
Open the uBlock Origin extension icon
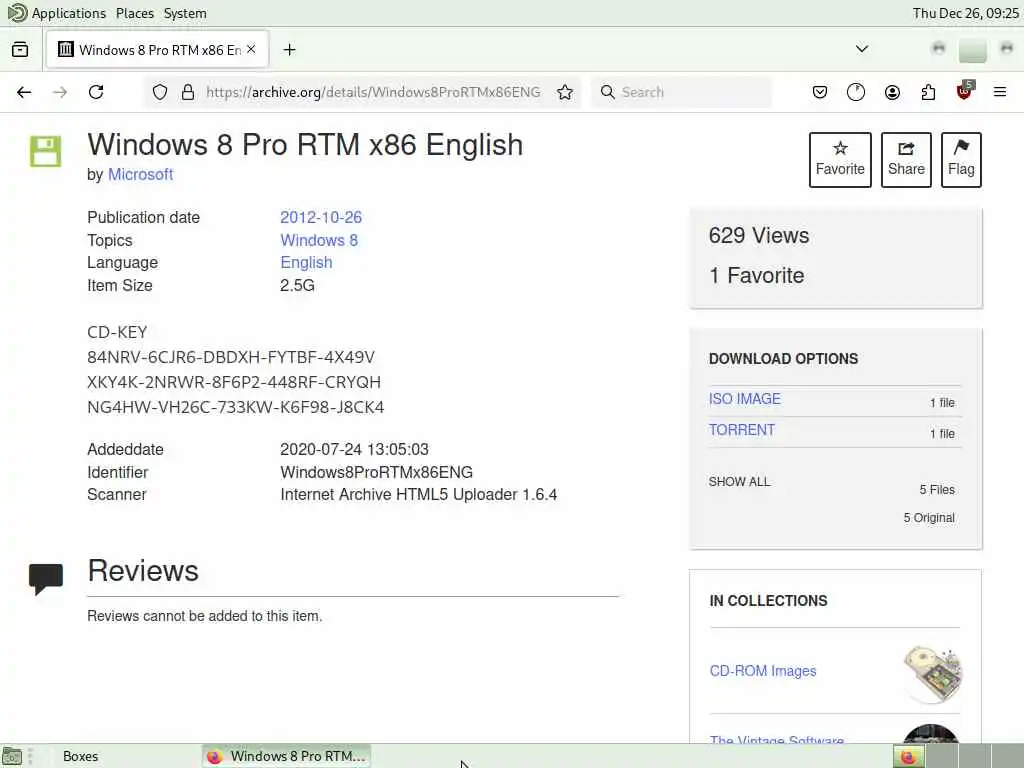tap(965, 91)
